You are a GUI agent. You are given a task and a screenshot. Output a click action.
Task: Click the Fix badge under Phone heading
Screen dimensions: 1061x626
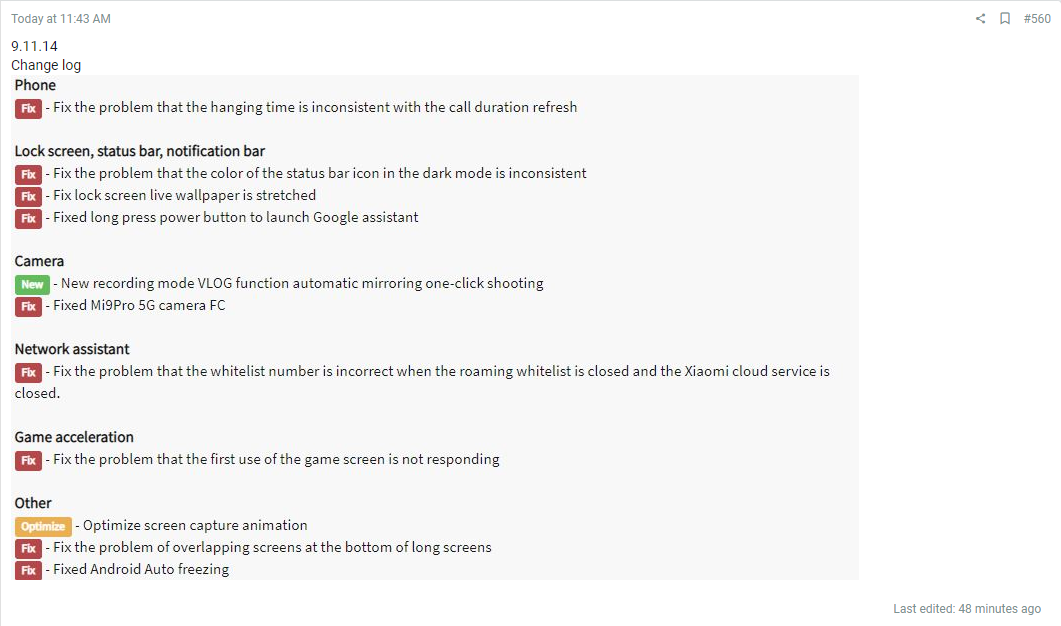click(28, 108)
